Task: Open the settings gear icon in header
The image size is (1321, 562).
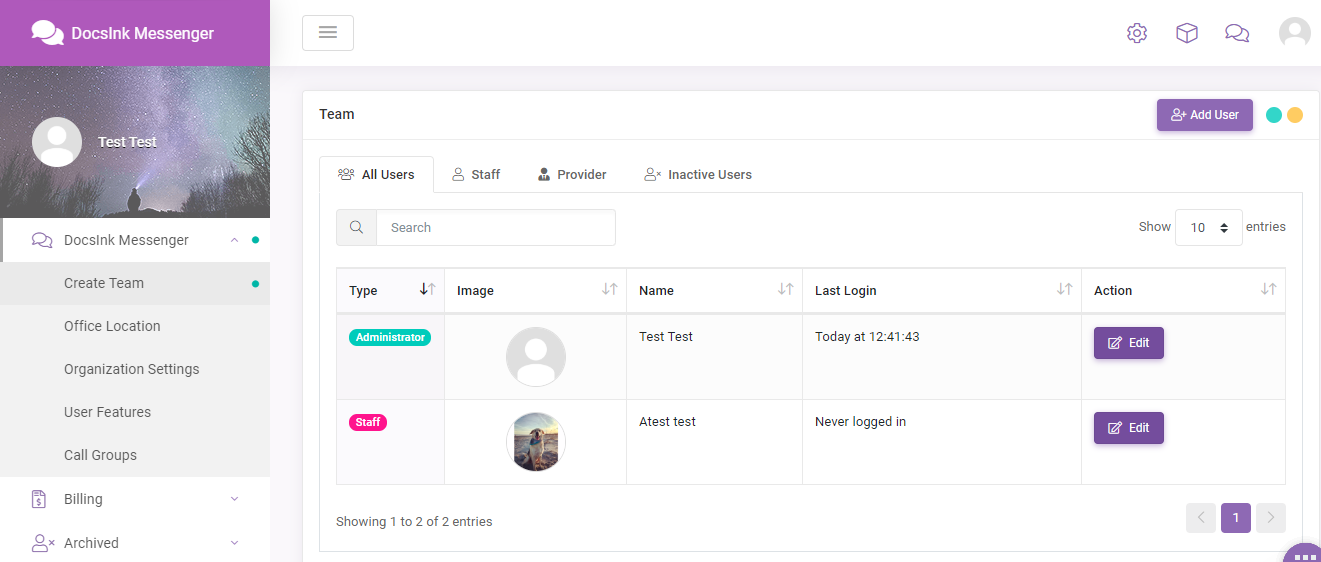Action: click(1137, 33)
